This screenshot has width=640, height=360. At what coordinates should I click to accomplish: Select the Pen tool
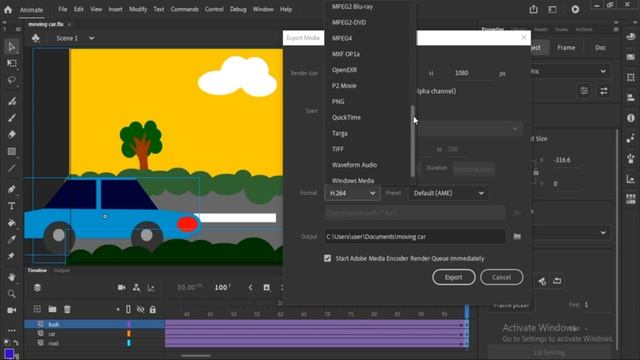(11, 189)
